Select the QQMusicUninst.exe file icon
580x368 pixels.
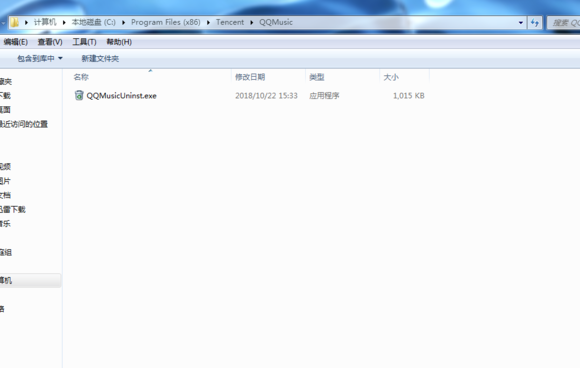tap(79, 95)
